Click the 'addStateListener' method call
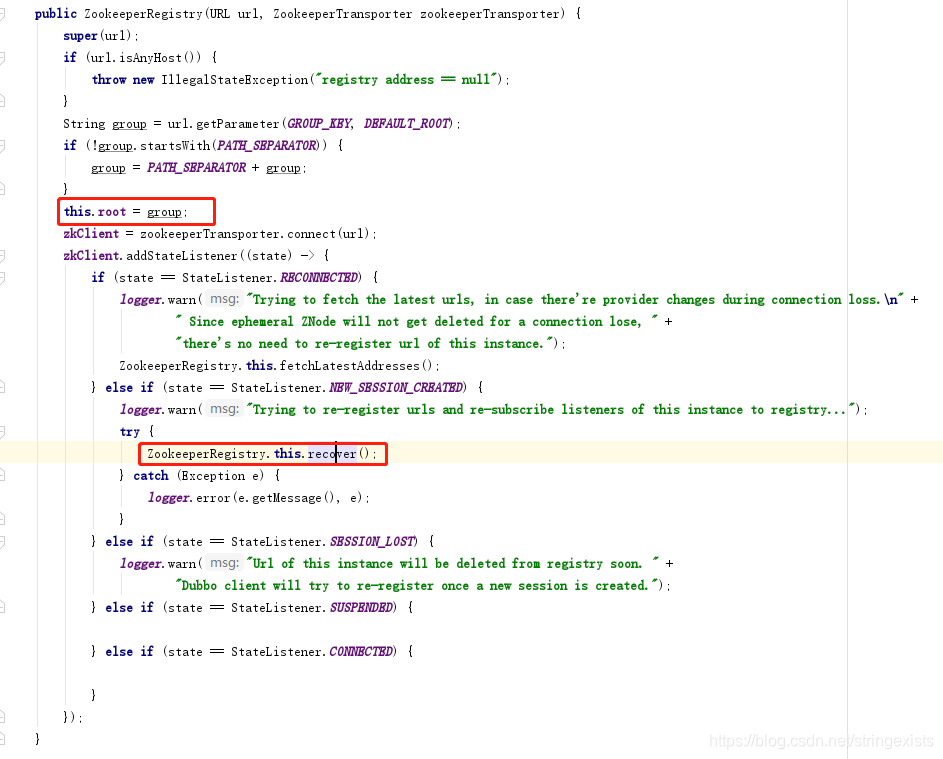This screenshot has width=943, height=759. click(182, 256)
